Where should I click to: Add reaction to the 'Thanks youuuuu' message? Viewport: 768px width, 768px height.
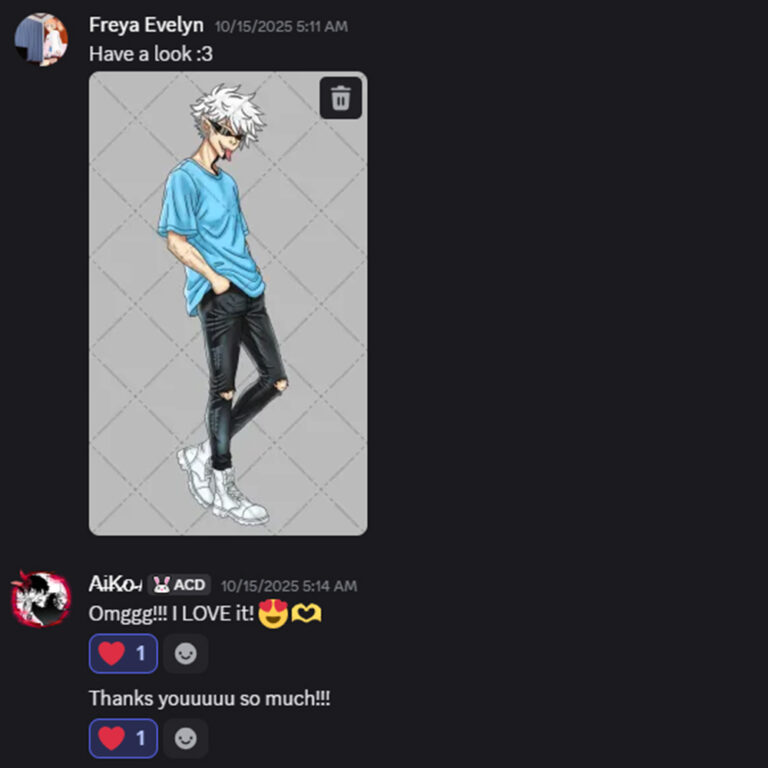186,738
